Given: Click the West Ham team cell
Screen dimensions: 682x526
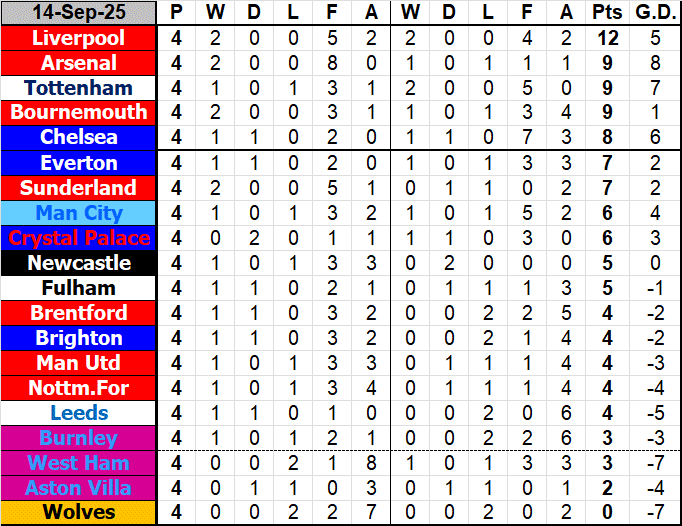Looking at the screenshot, I should point(79,463).
